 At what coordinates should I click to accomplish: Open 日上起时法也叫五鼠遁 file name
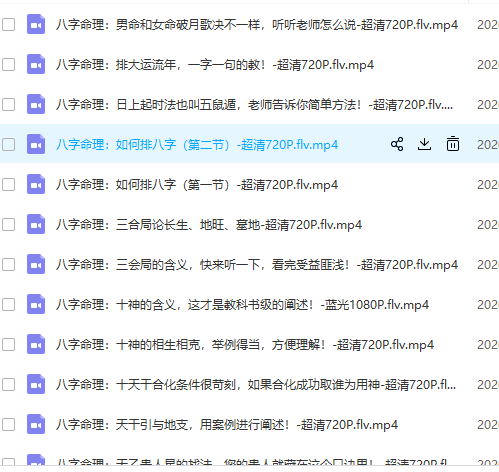255,105
